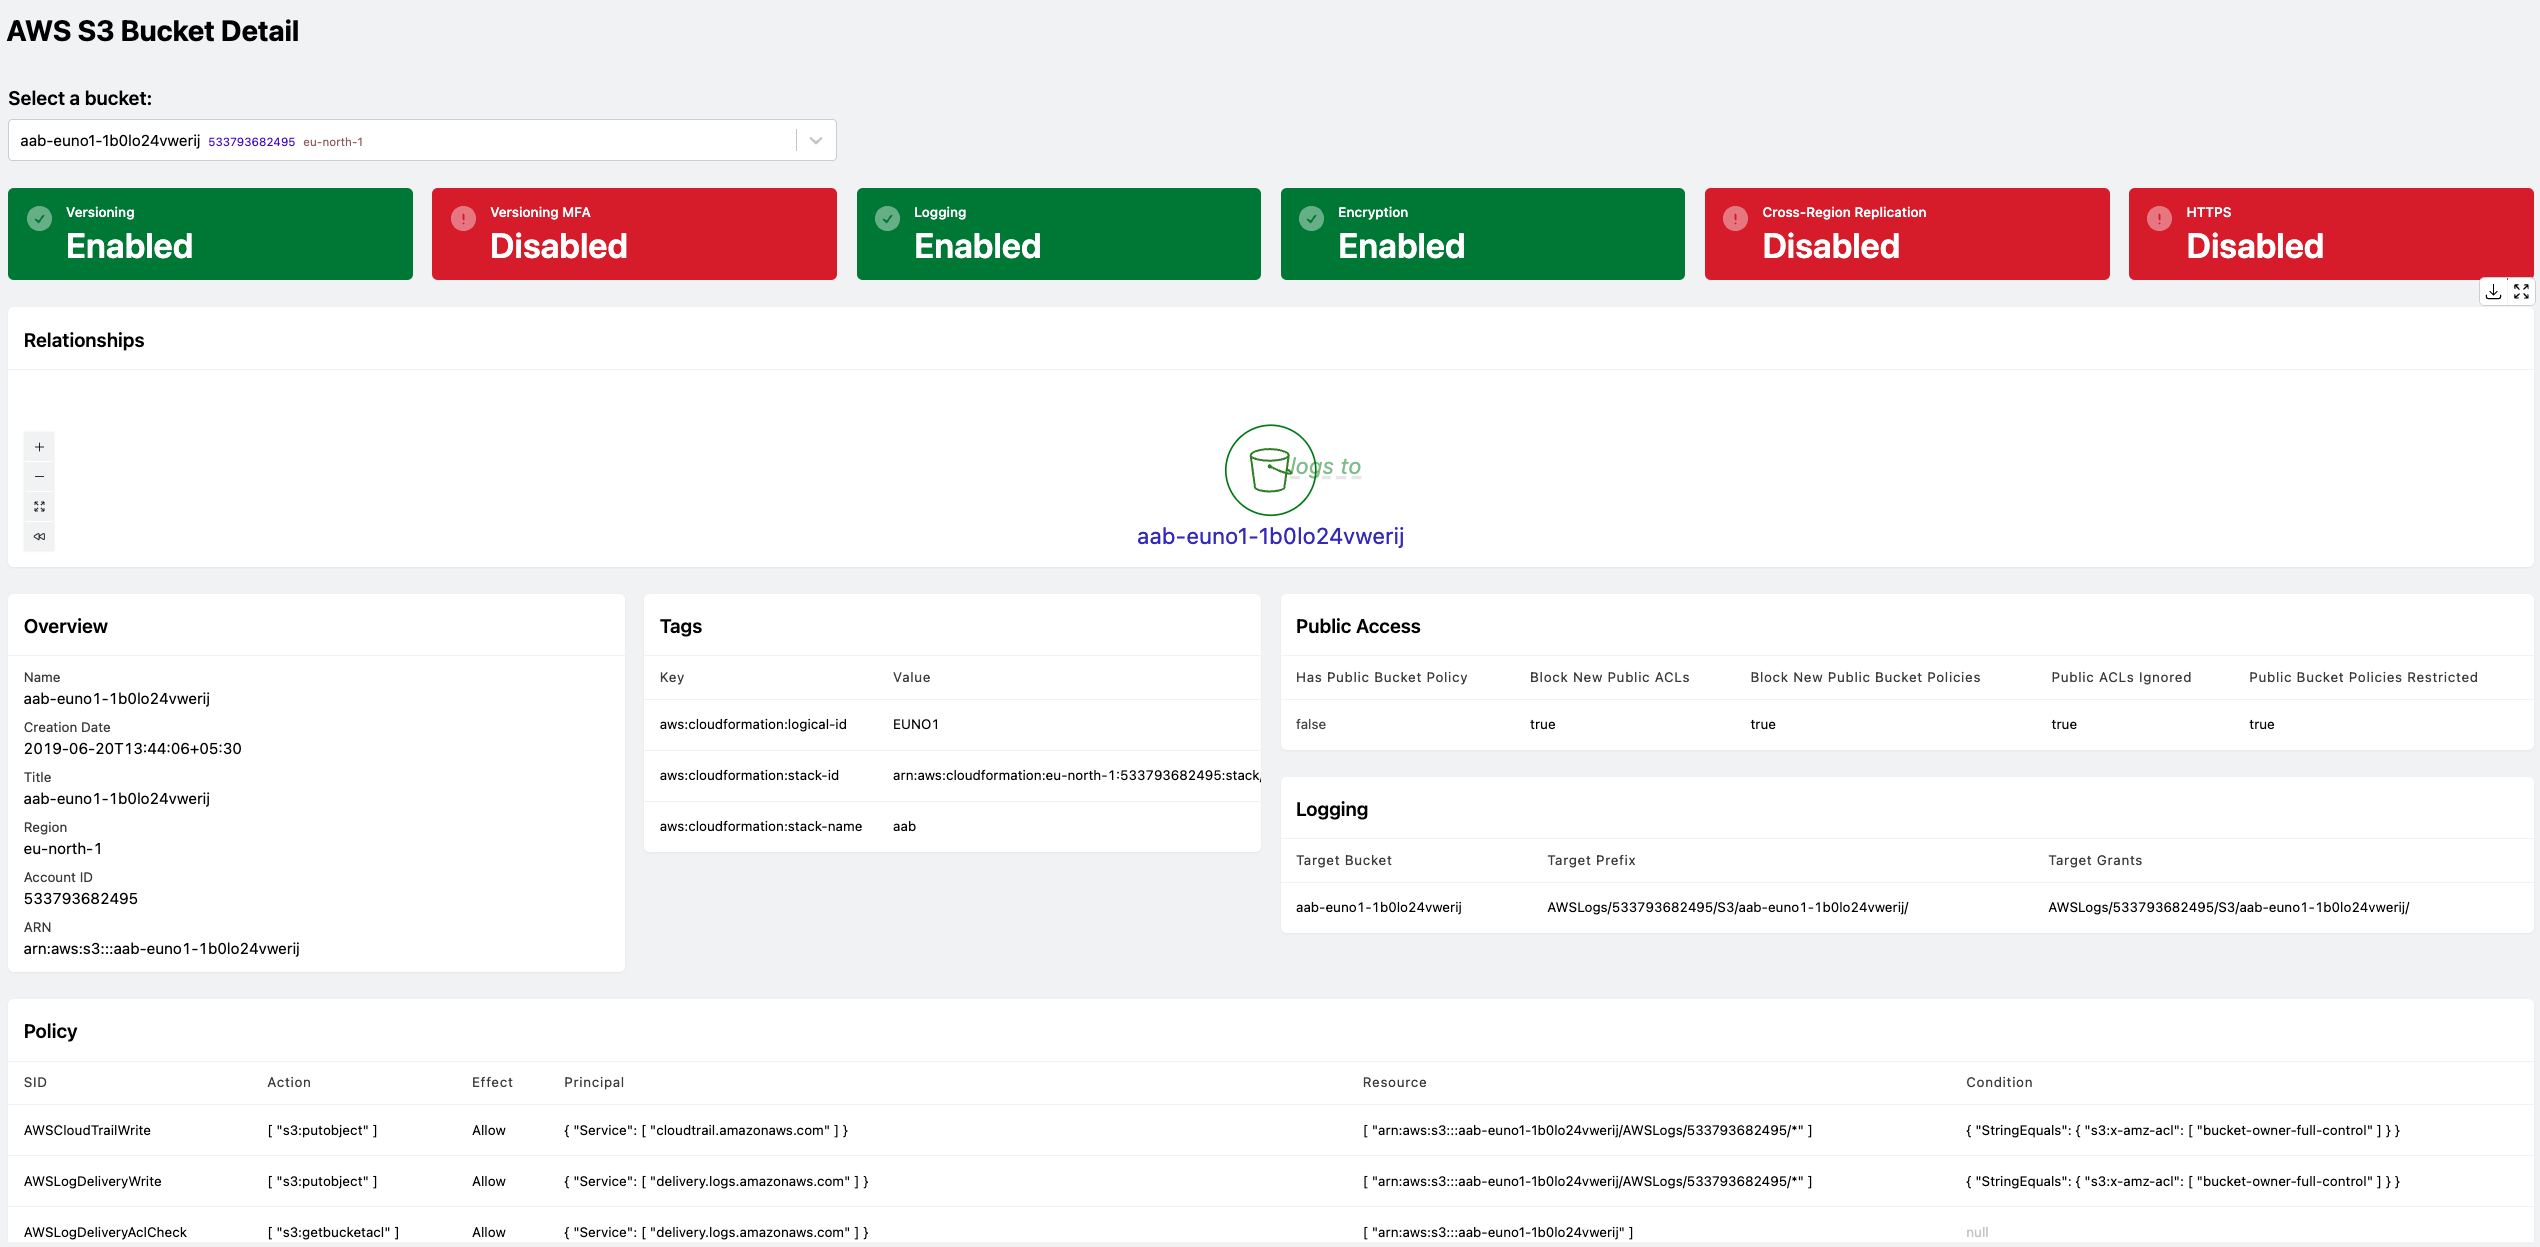
Task: Click fit-to-view icon in graph controls
Action: point(39,507)
